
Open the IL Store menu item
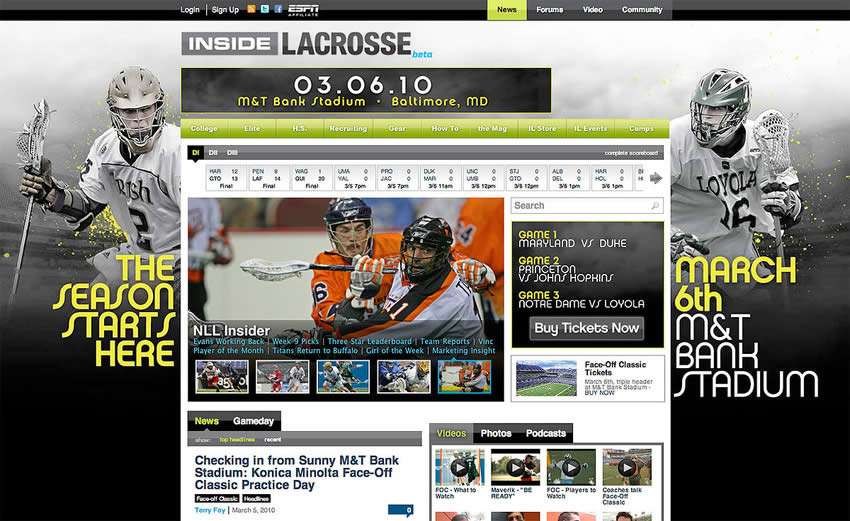click(542, 128)
